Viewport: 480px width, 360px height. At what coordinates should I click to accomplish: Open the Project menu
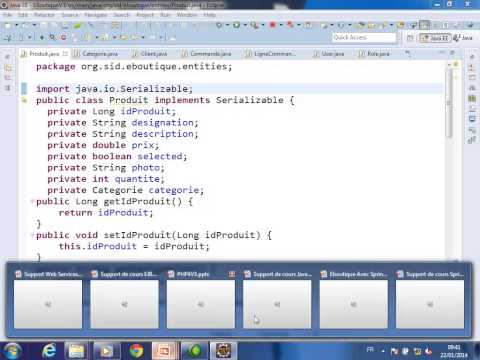145,15
